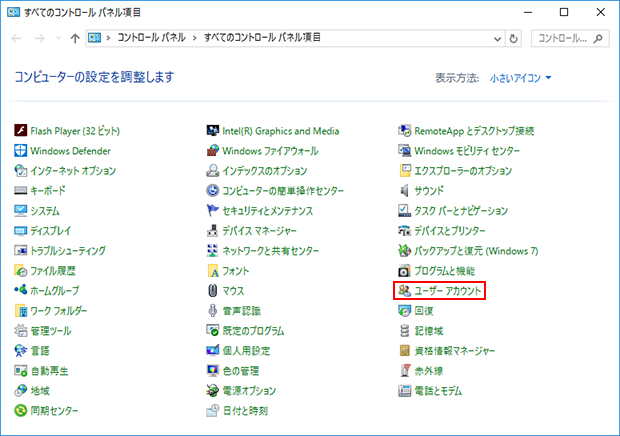Select すべてのコントロール パネル項目 in the breadcrumb
Screen dimensions: 620x436
click(x=262, y=38)
